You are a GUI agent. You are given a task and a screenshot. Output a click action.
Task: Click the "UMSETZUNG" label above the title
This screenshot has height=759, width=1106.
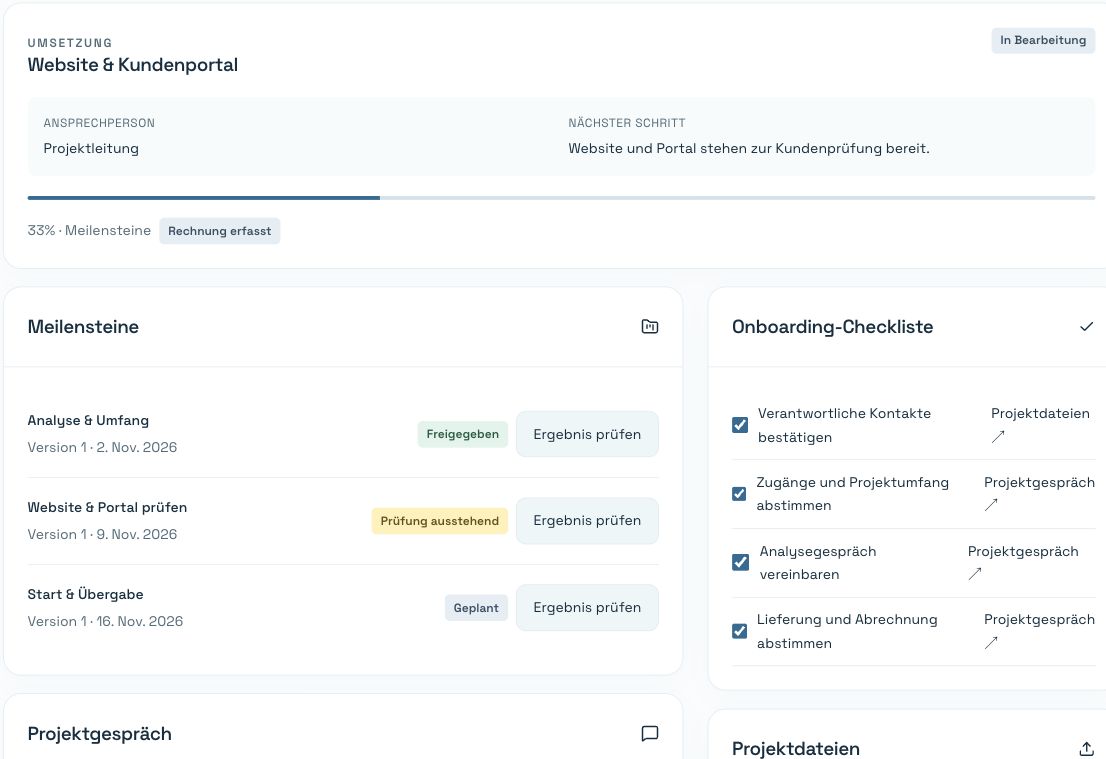(x=70, y=43)
